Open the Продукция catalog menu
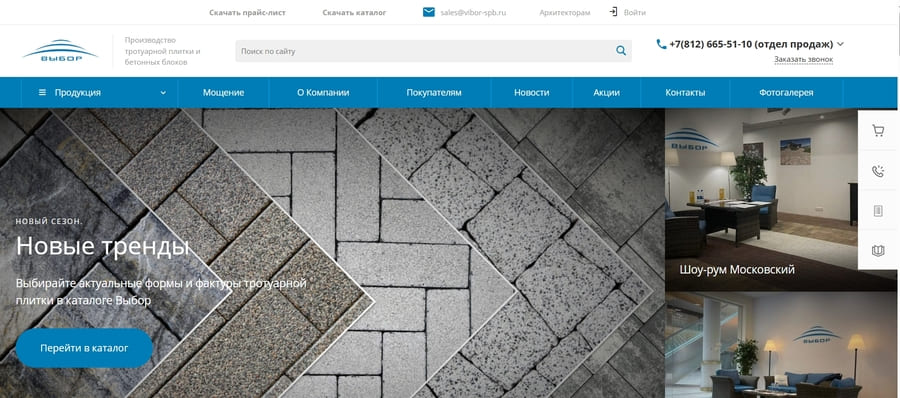 (x=99, y=92)
